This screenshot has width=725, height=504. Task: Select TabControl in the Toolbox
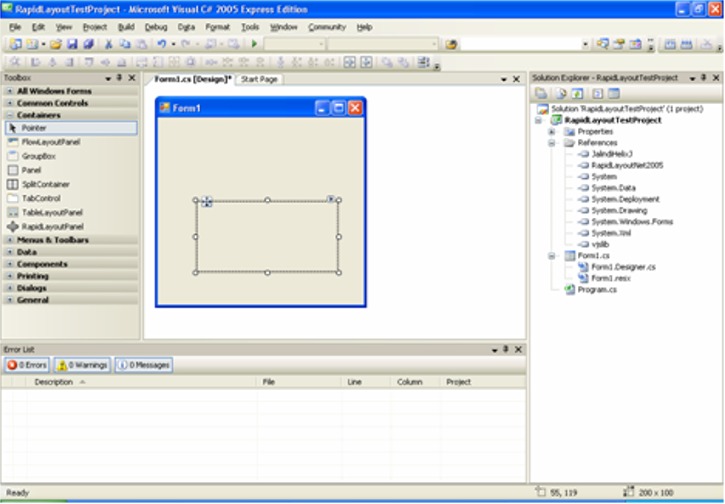(x=71, y=198)
